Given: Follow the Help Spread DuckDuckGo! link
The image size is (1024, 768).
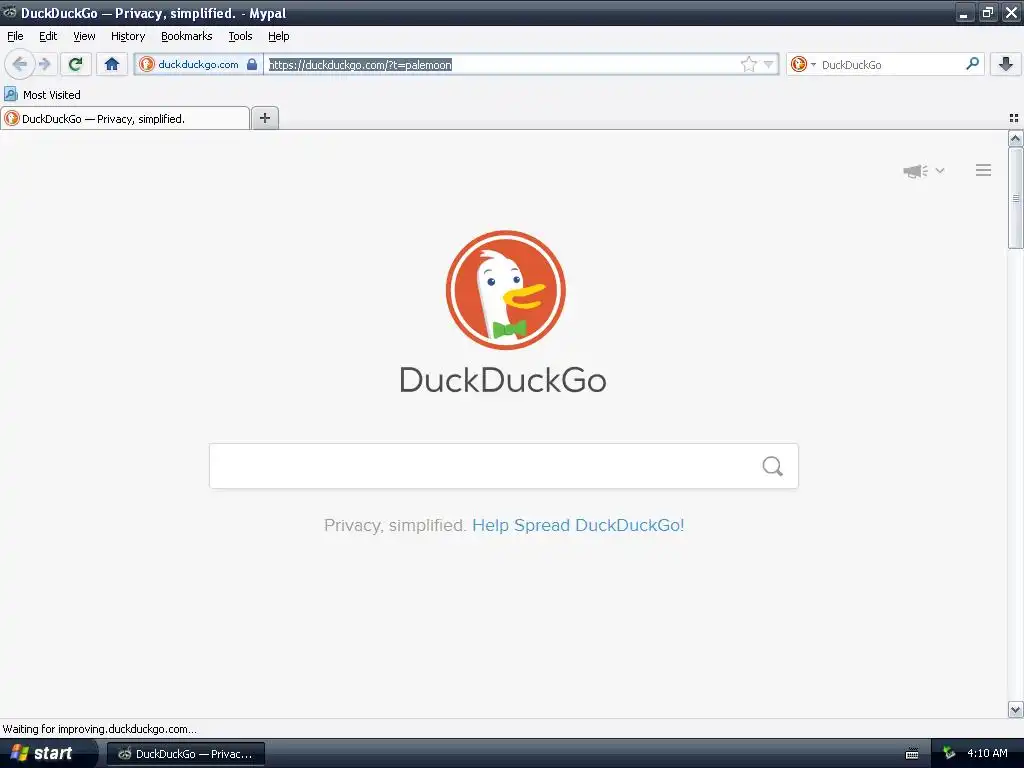Looking at the screenshot, I should point(578,525).
